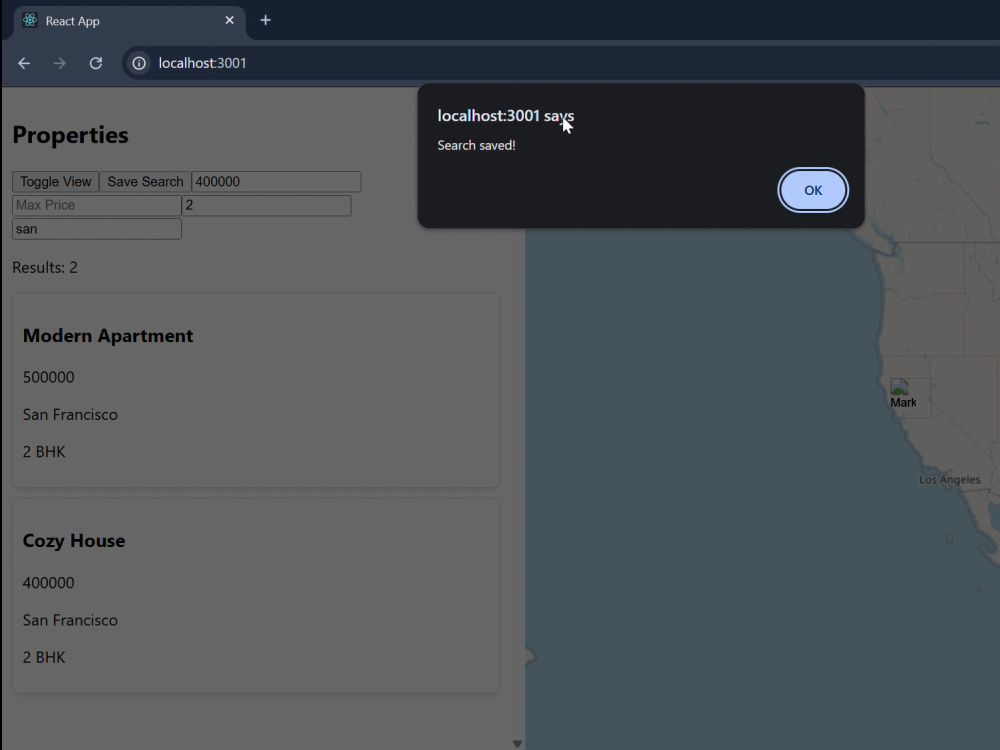Screen dimensions: 1000x750
Task: Open a new browser tab with the plus icon
Action: pyautogui.click(x=265, y=20)
